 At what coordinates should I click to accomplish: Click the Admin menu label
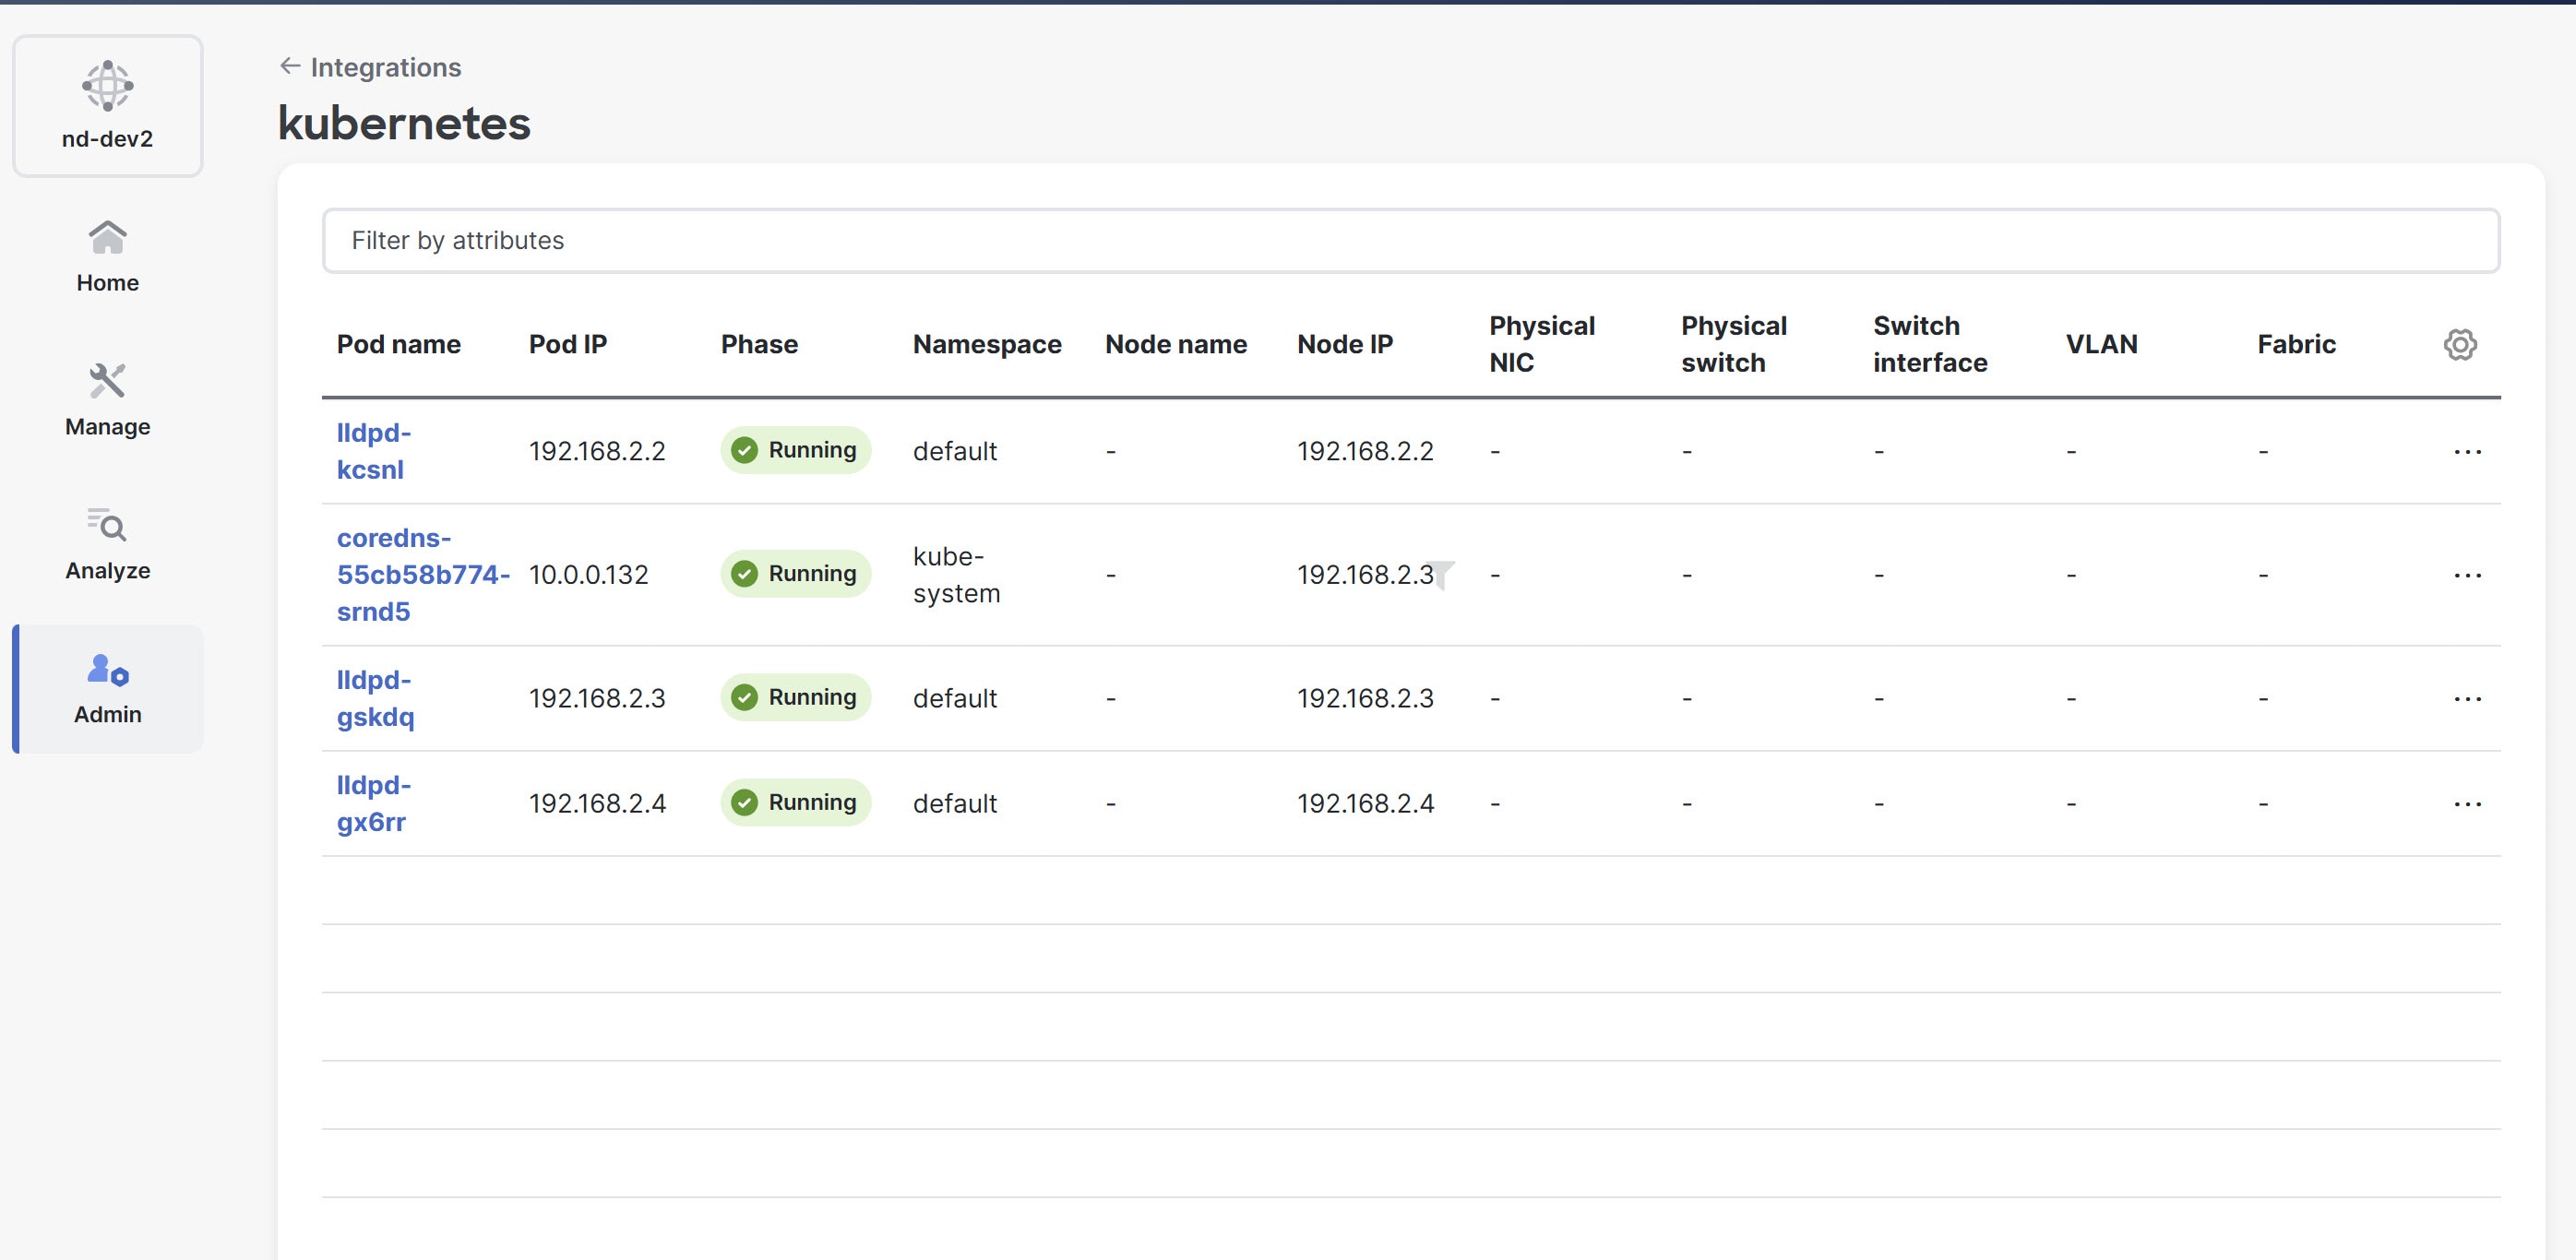pyautogui.click(x=107, y=715)
